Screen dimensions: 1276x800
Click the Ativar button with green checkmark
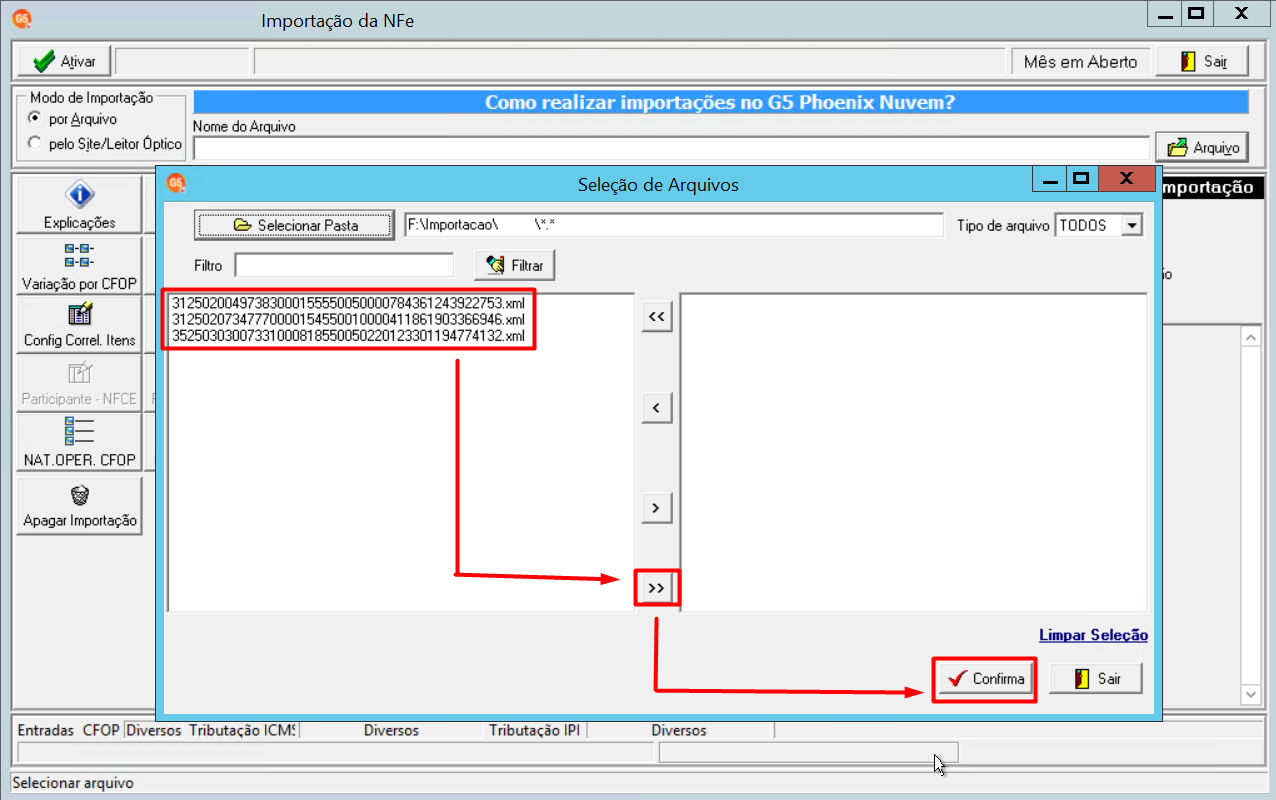tap(64, 61)
